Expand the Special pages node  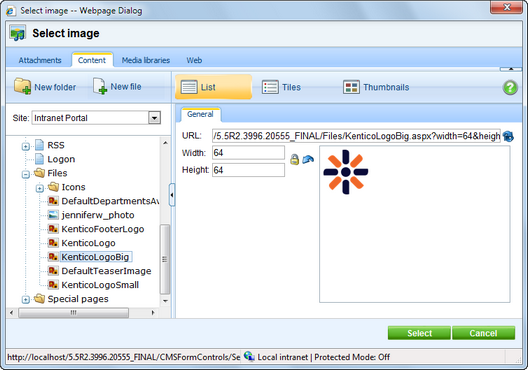pos(26,299)
